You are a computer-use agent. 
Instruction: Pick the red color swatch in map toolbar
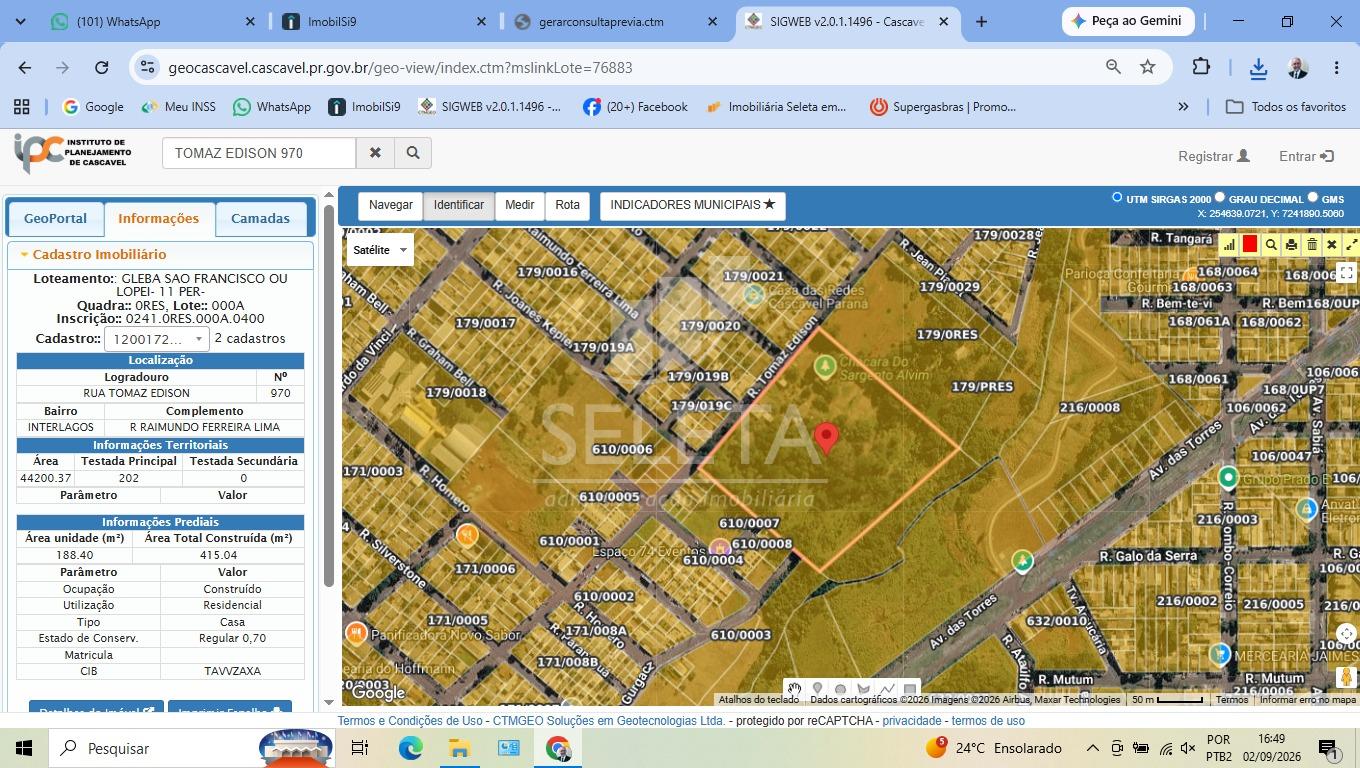pyautogui.click(x=1250, y=244)
